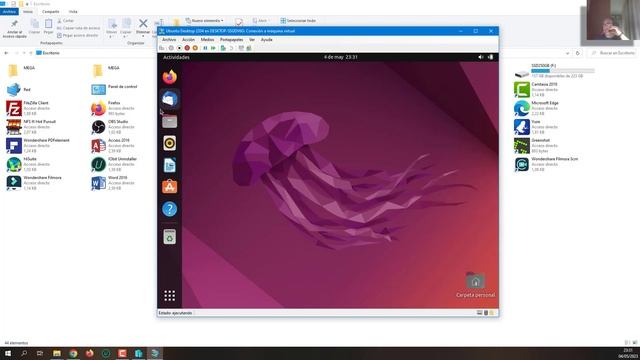Select the Wondershare PDFelement shortcut
The width and height of the screenshot is (640, 360).
[38, 146]
